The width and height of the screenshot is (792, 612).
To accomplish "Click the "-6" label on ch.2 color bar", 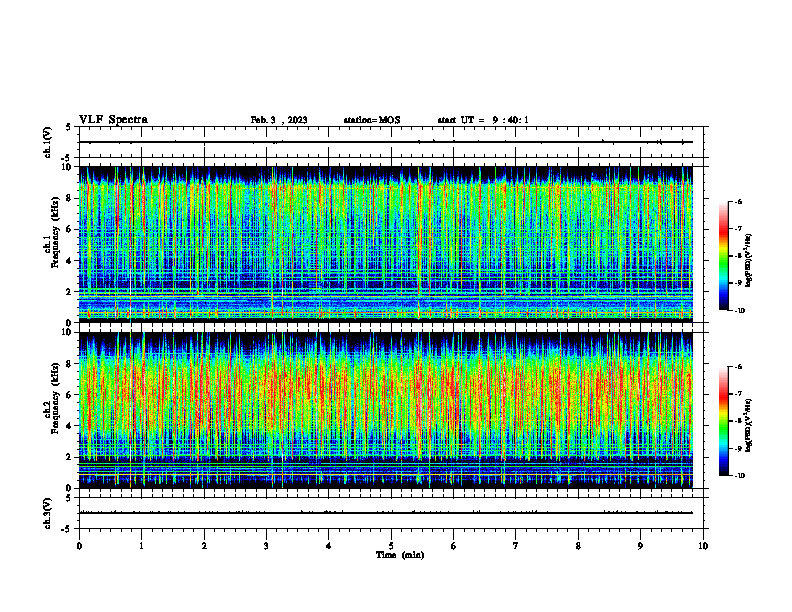I will (738, 367).
